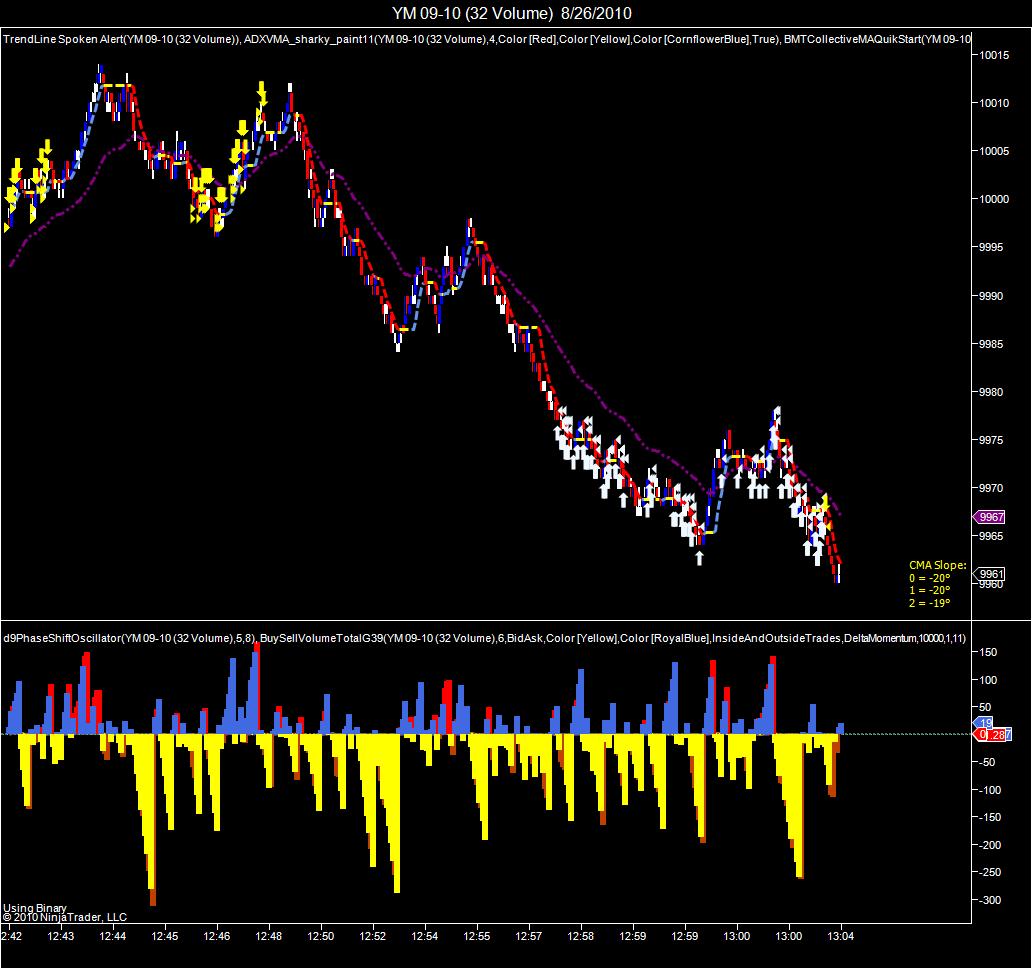Click the -300 oscillator axis label
The width and height of the screenshot is (1032, 969).
(x=989, y=901)
